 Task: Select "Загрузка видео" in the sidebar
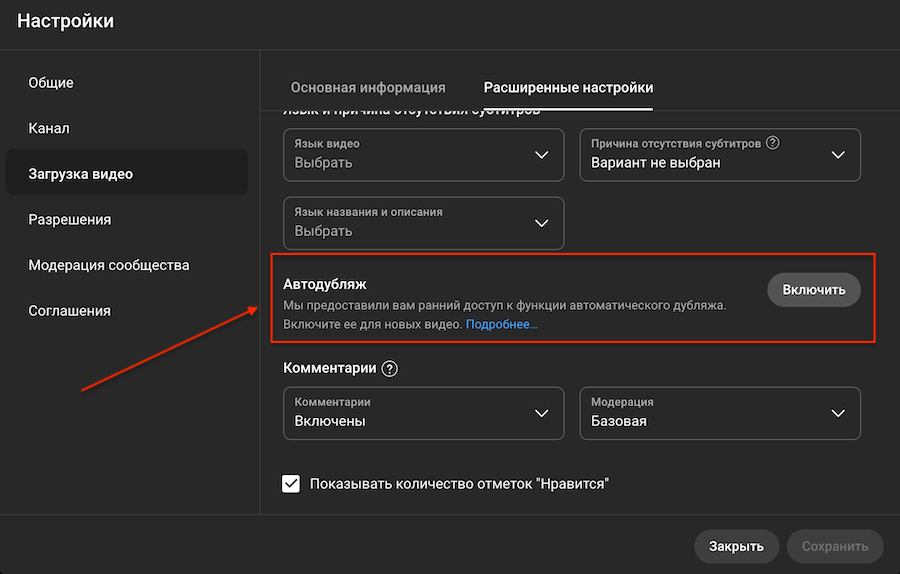coord(80,174)
